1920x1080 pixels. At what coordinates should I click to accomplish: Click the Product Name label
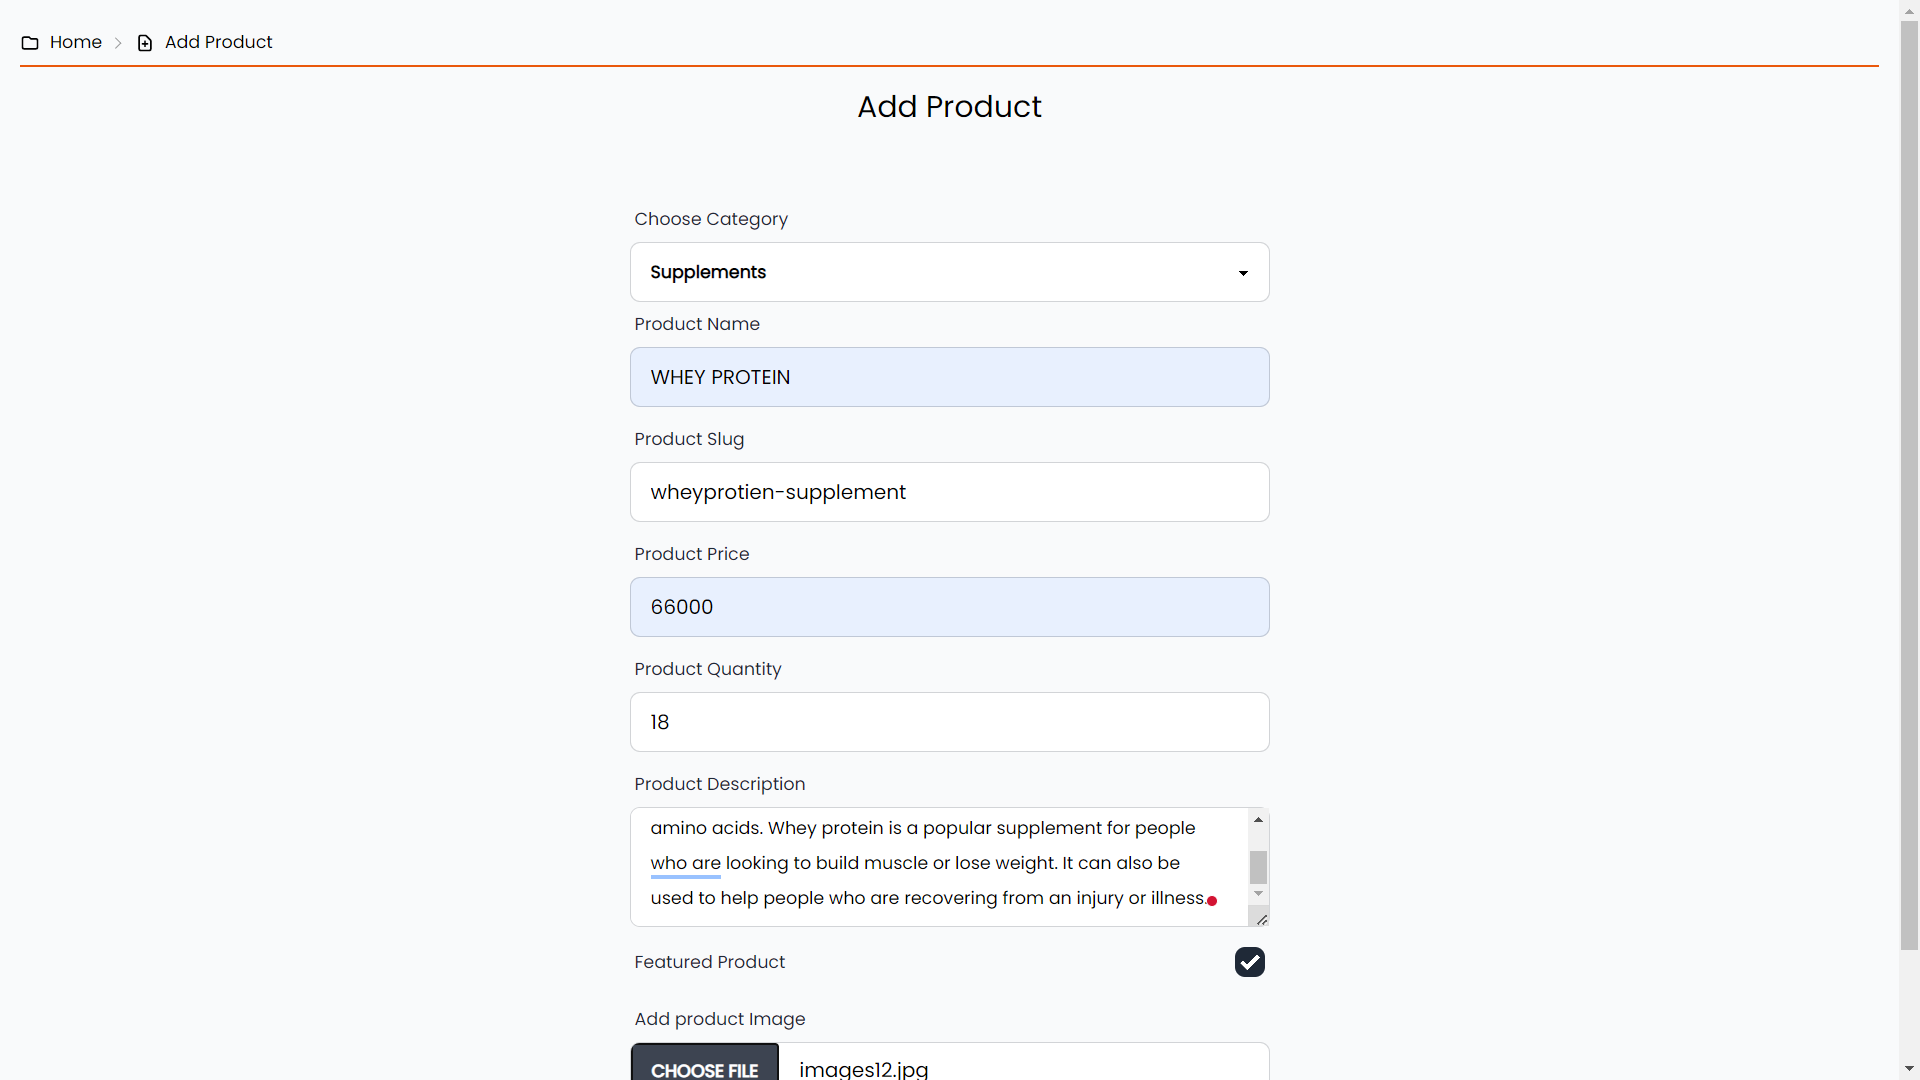[x=696, y=324]
